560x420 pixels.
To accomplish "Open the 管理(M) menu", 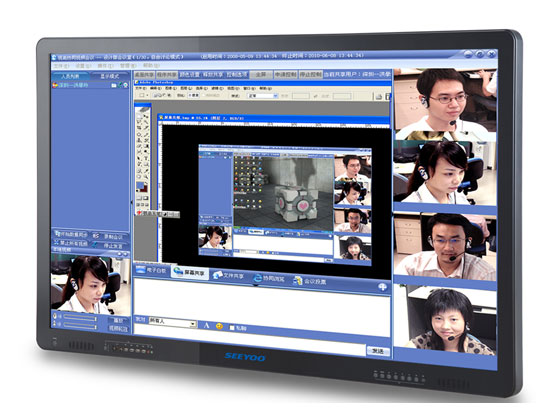I will (128, 66).
